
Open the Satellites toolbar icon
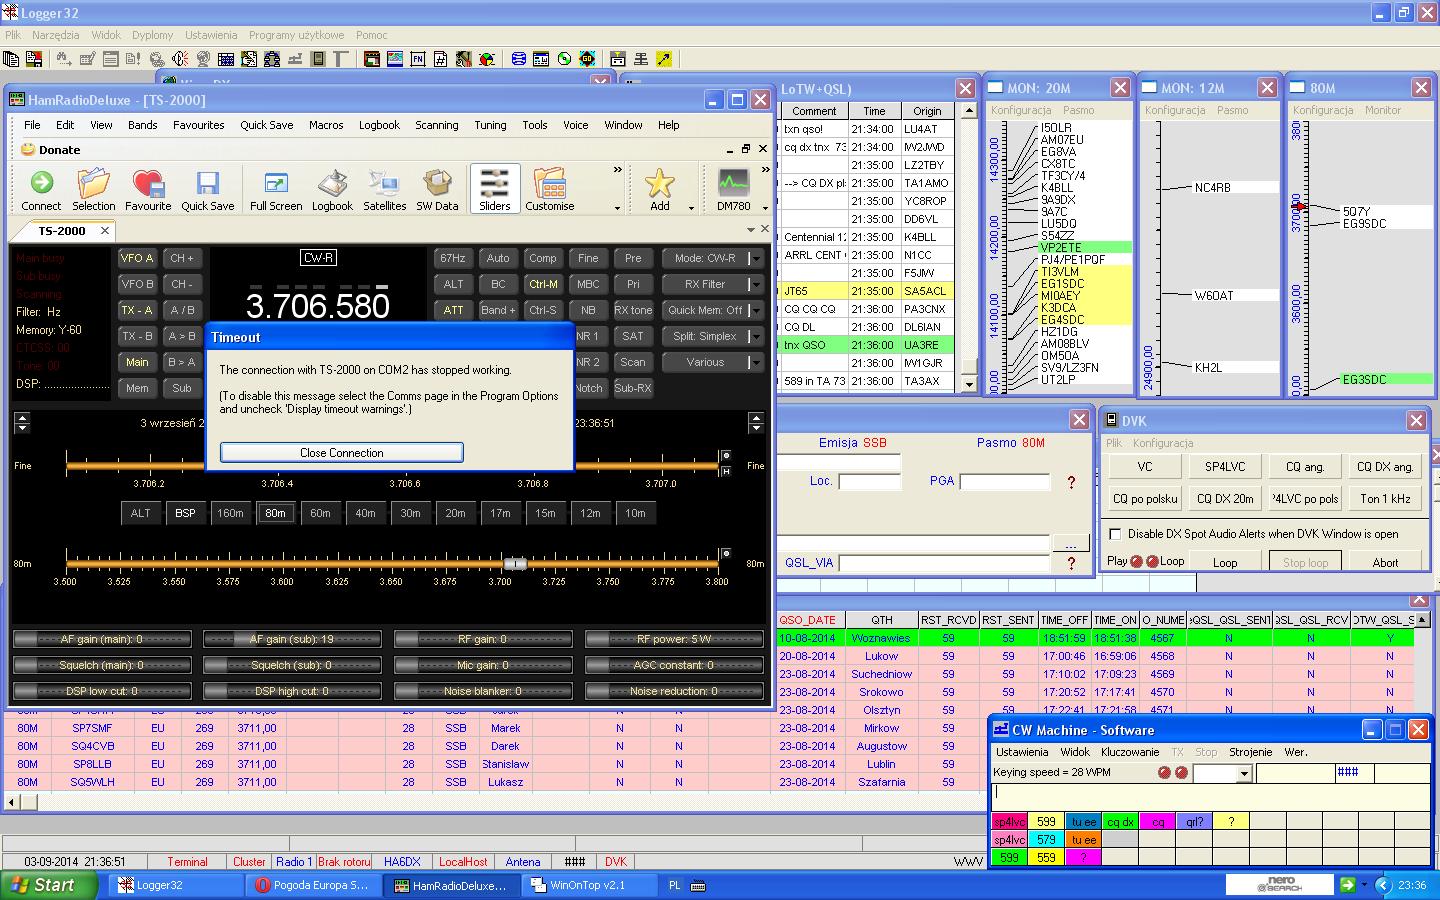[384, 189]
